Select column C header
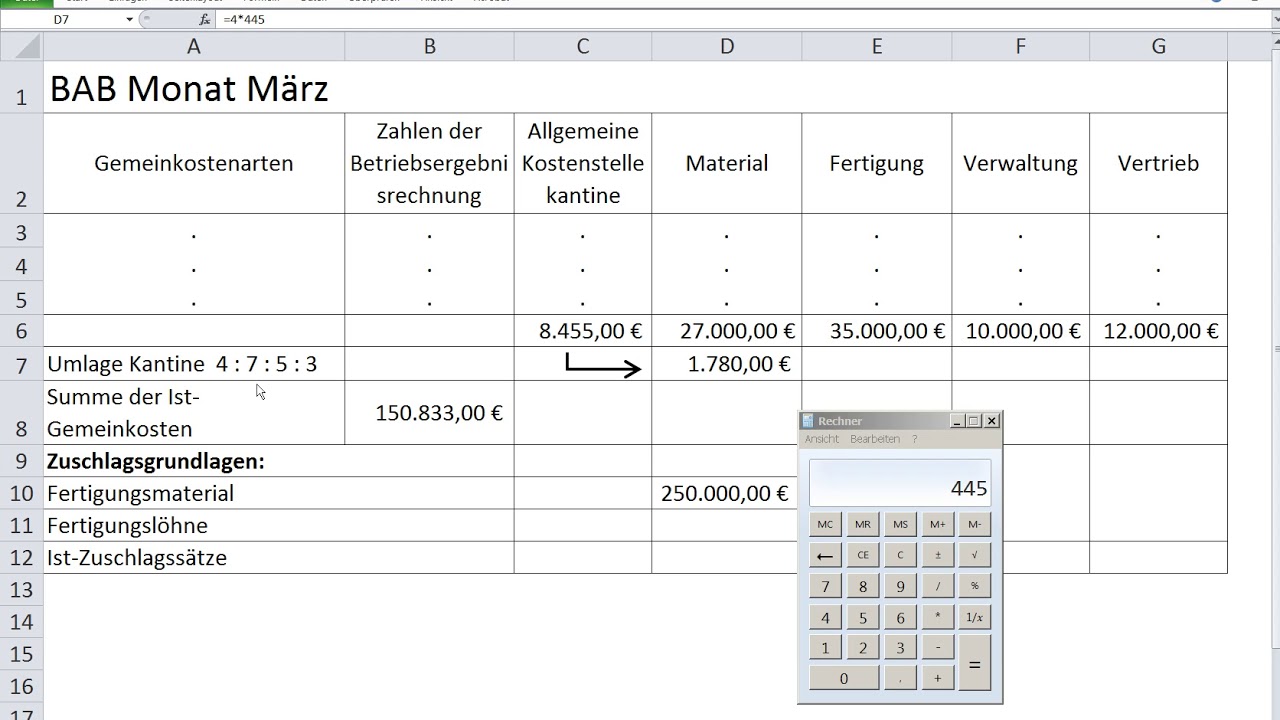Image resolution: width=1280 pixels, height=720 pixels. click(583, 46)
